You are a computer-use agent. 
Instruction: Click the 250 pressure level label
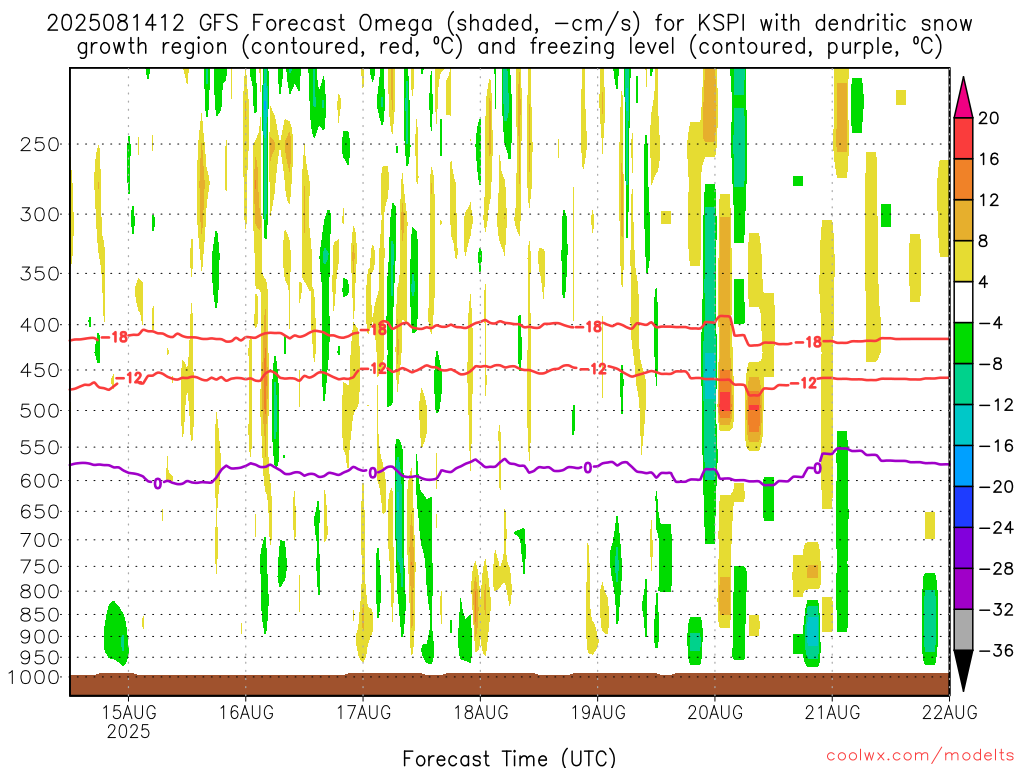[40, 144]
